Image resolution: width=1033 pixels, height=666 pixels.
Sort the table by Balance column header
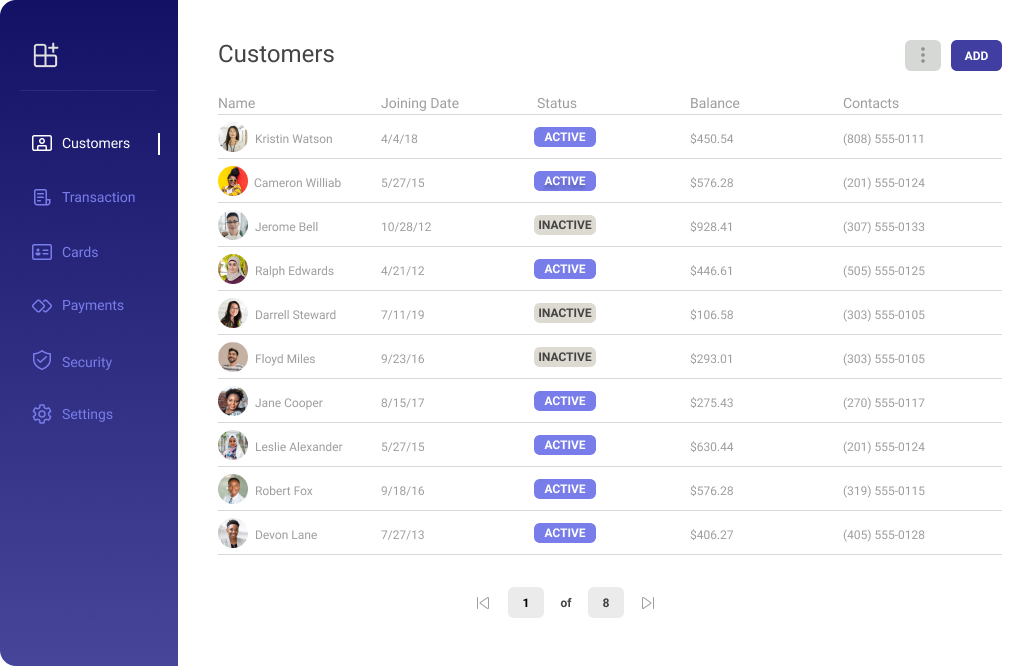coord(714,103)
